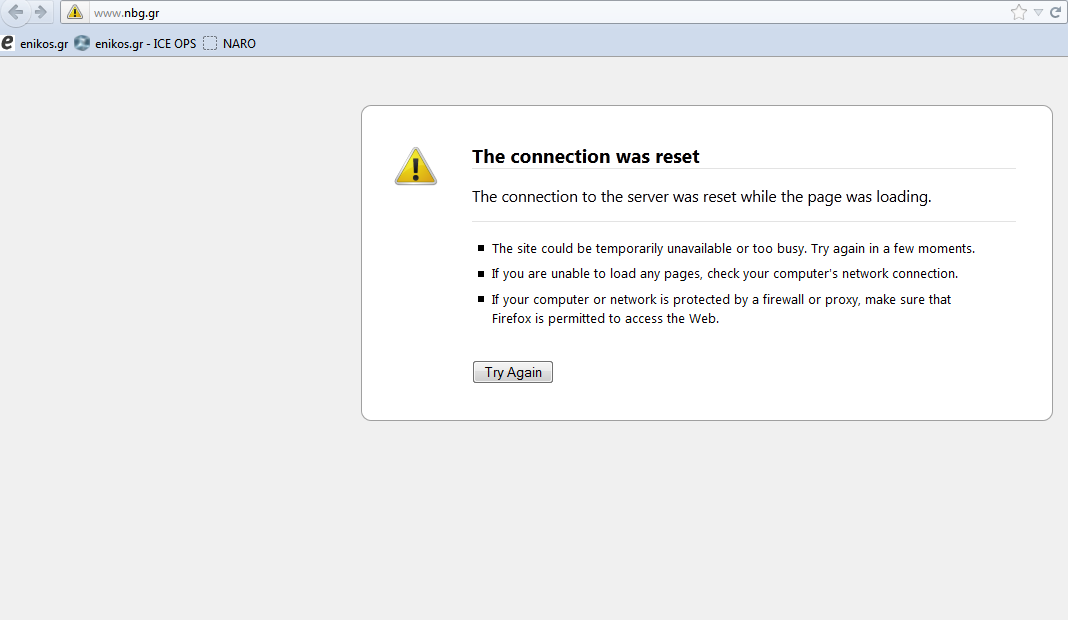
Task: Focus the www.nbg.gr address field
Action: tap(500, 12)
